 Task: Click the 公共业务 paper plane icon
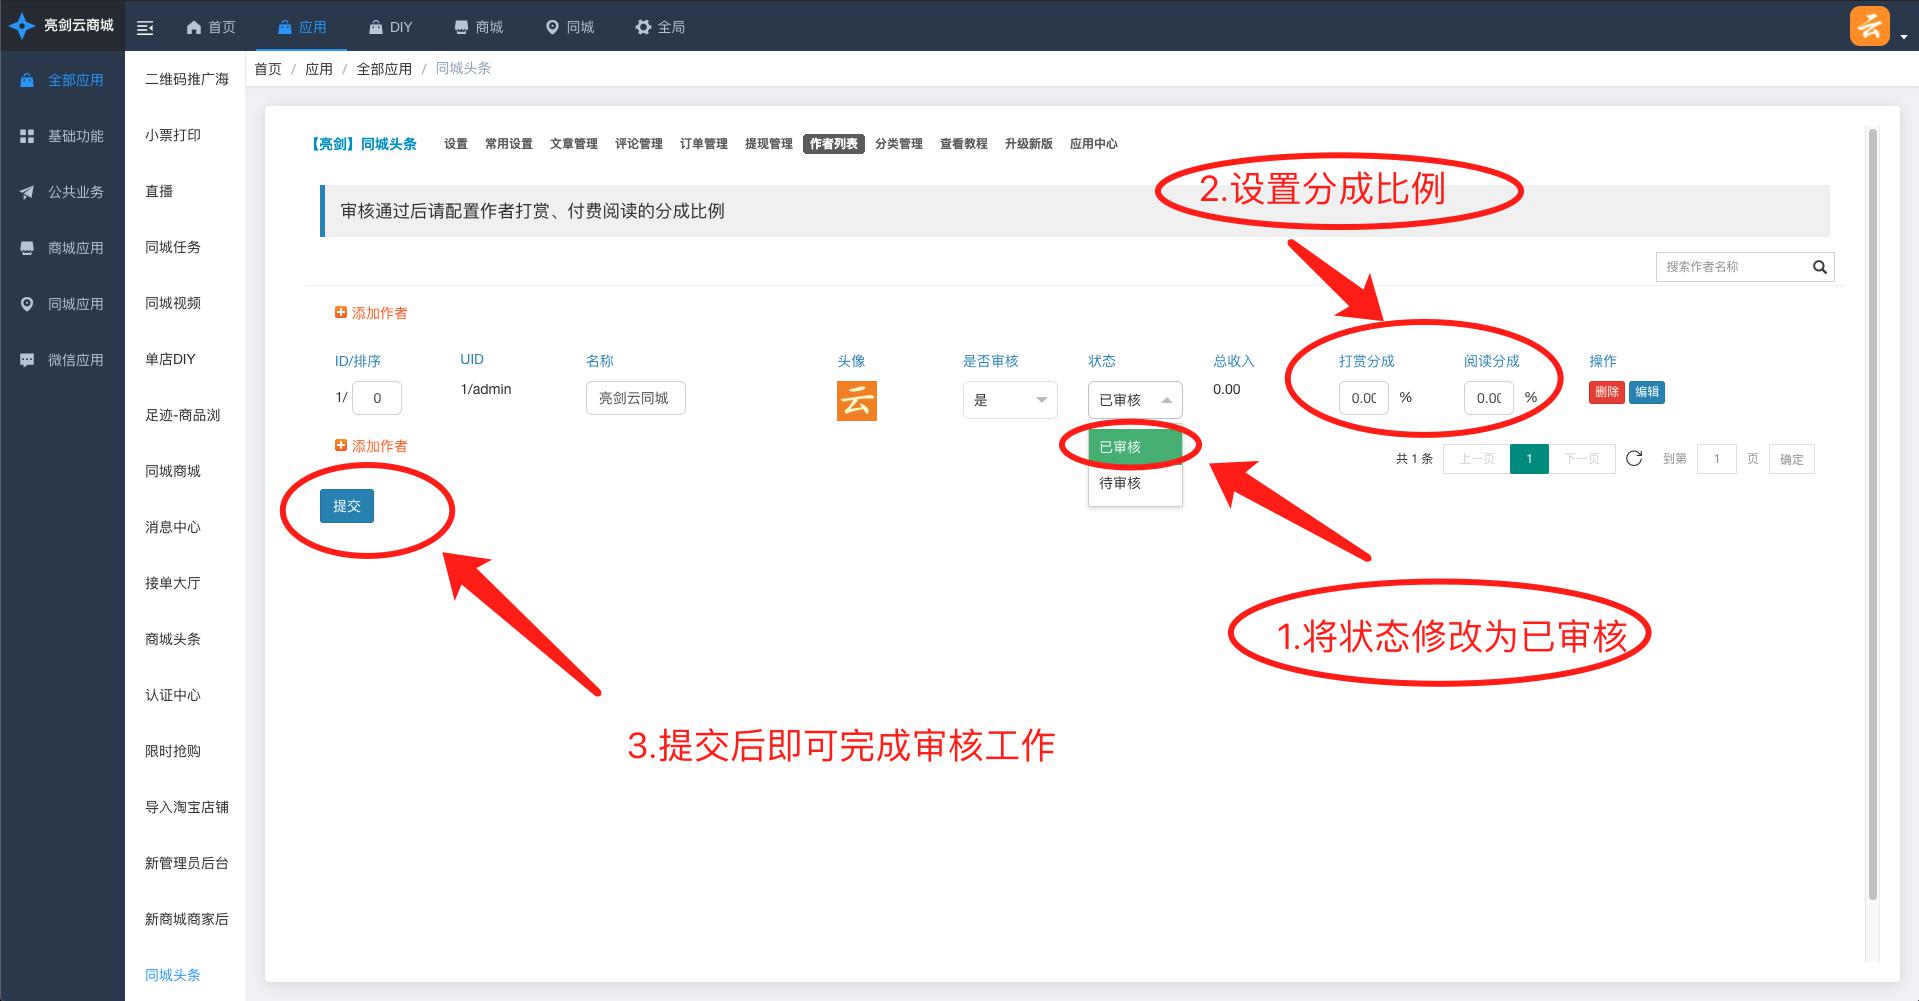coord(28,192)
